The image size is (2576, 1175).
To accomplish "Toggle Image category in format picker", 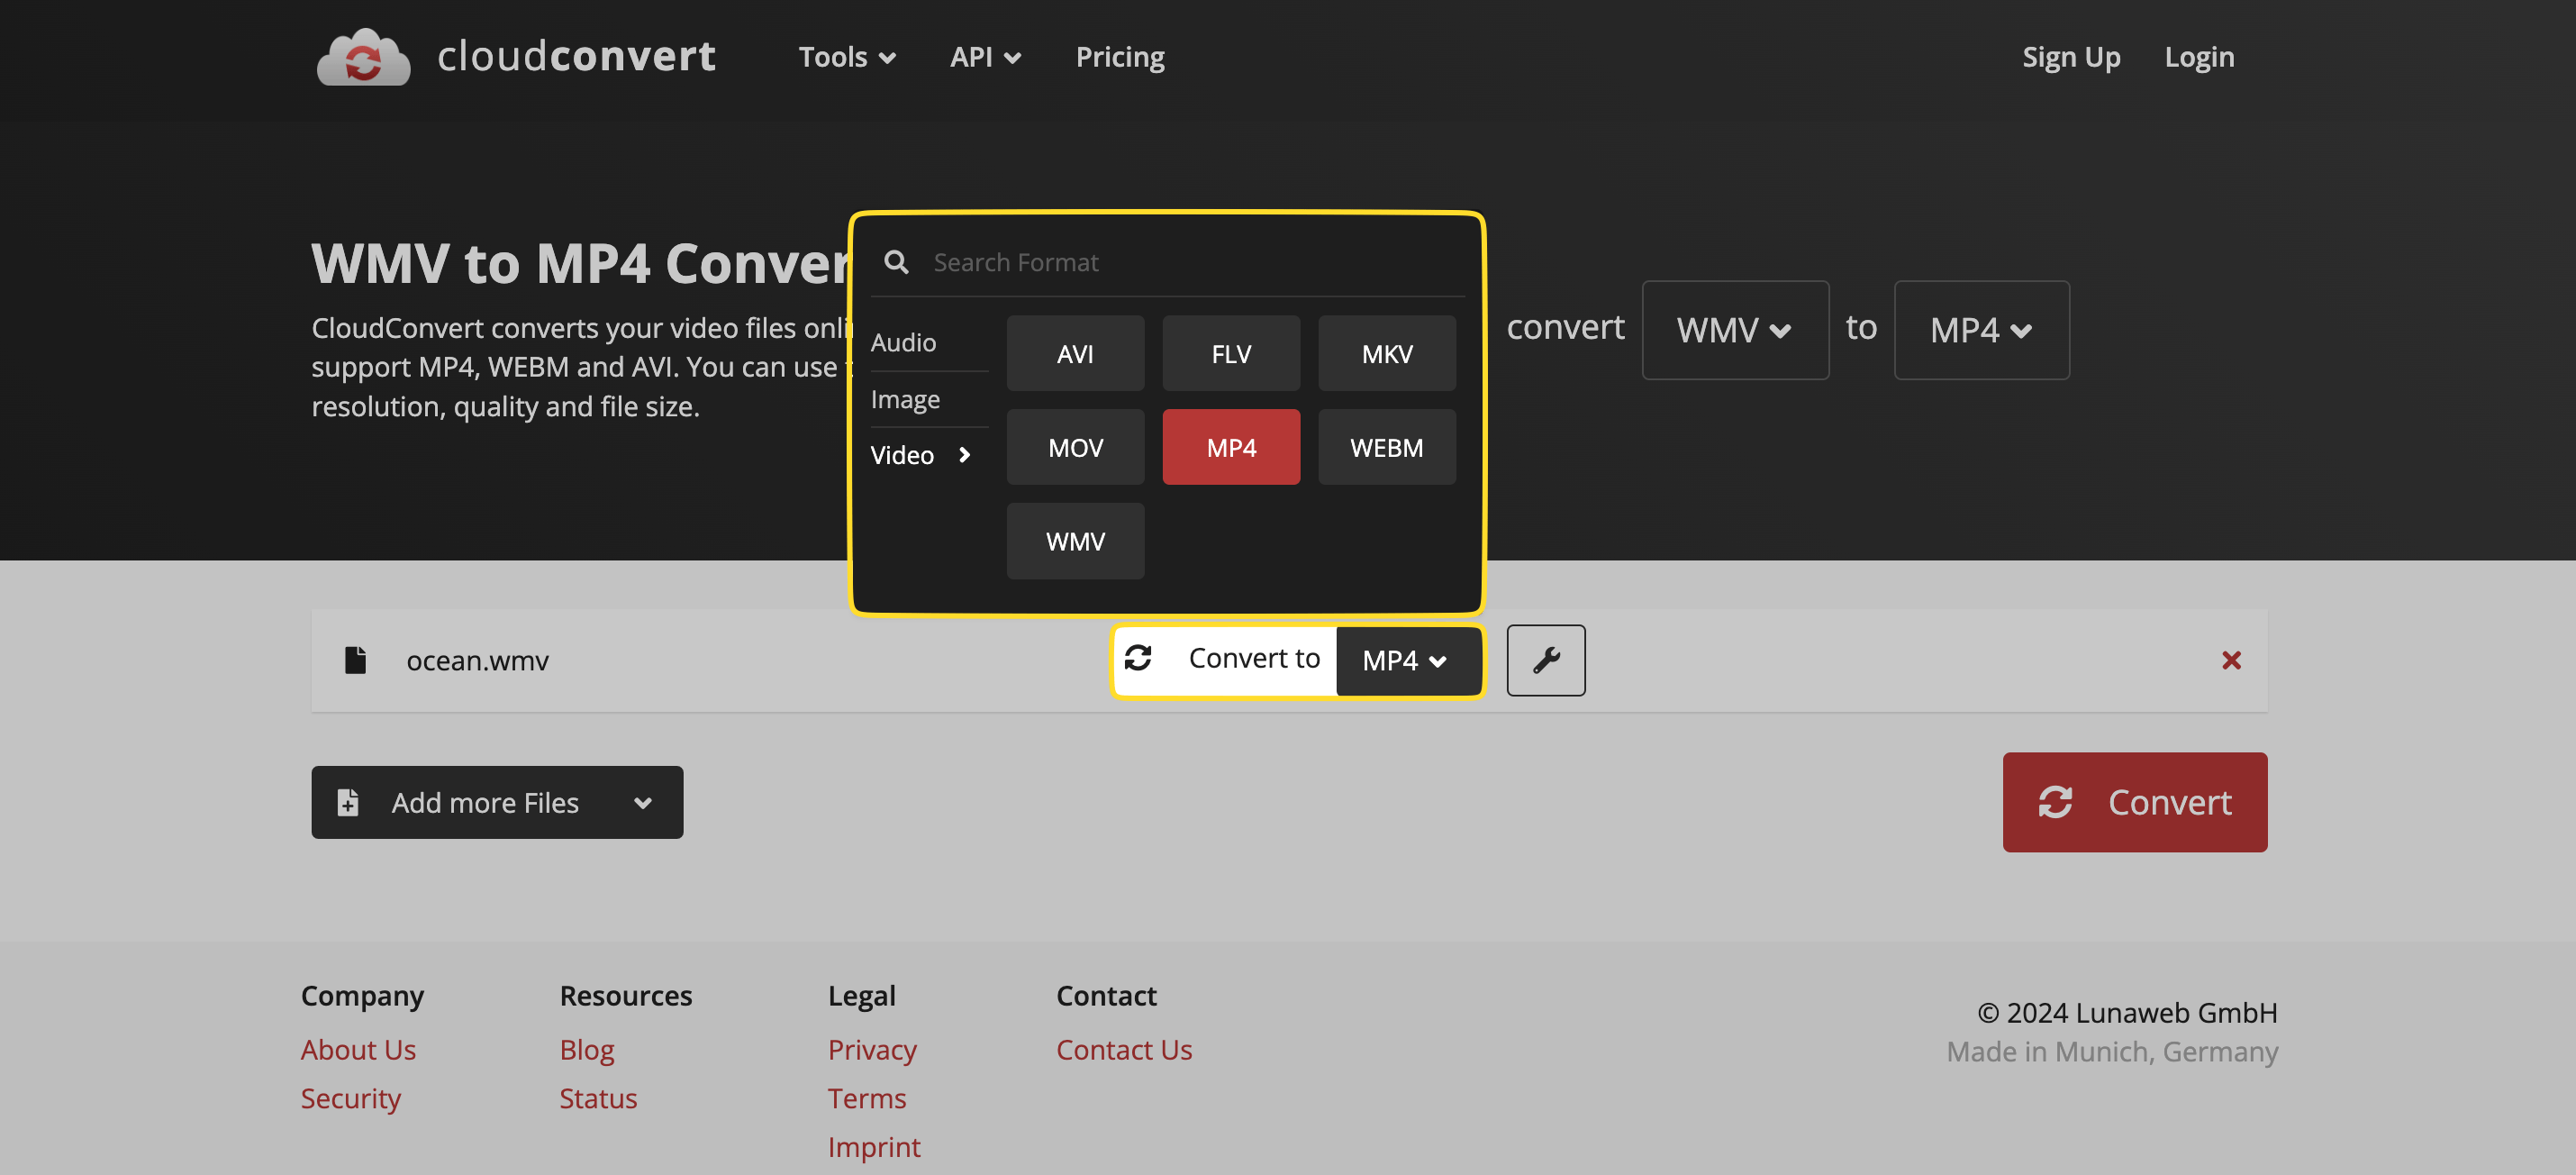I will pos(907,397).
